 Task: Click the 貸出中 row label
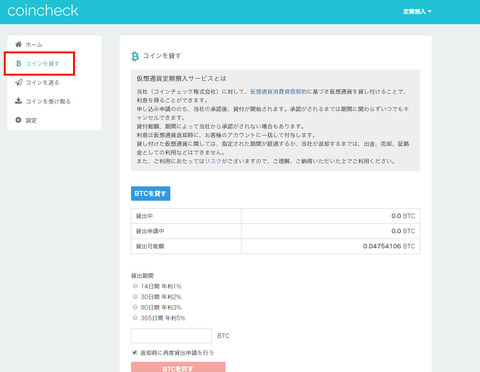[x=144, y=216]
